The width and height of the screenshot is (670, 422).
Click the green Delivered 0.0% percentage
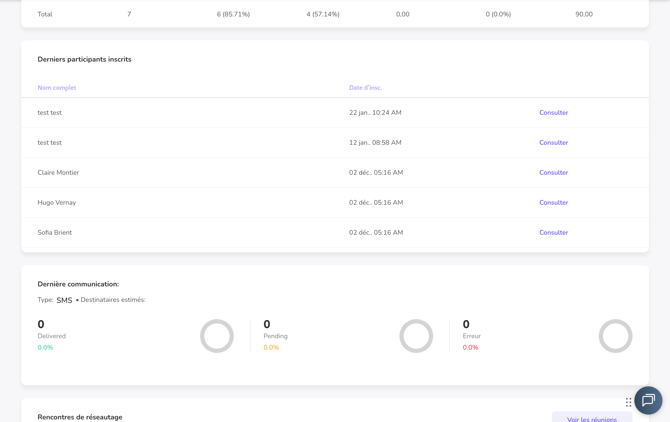coord(45,348)
